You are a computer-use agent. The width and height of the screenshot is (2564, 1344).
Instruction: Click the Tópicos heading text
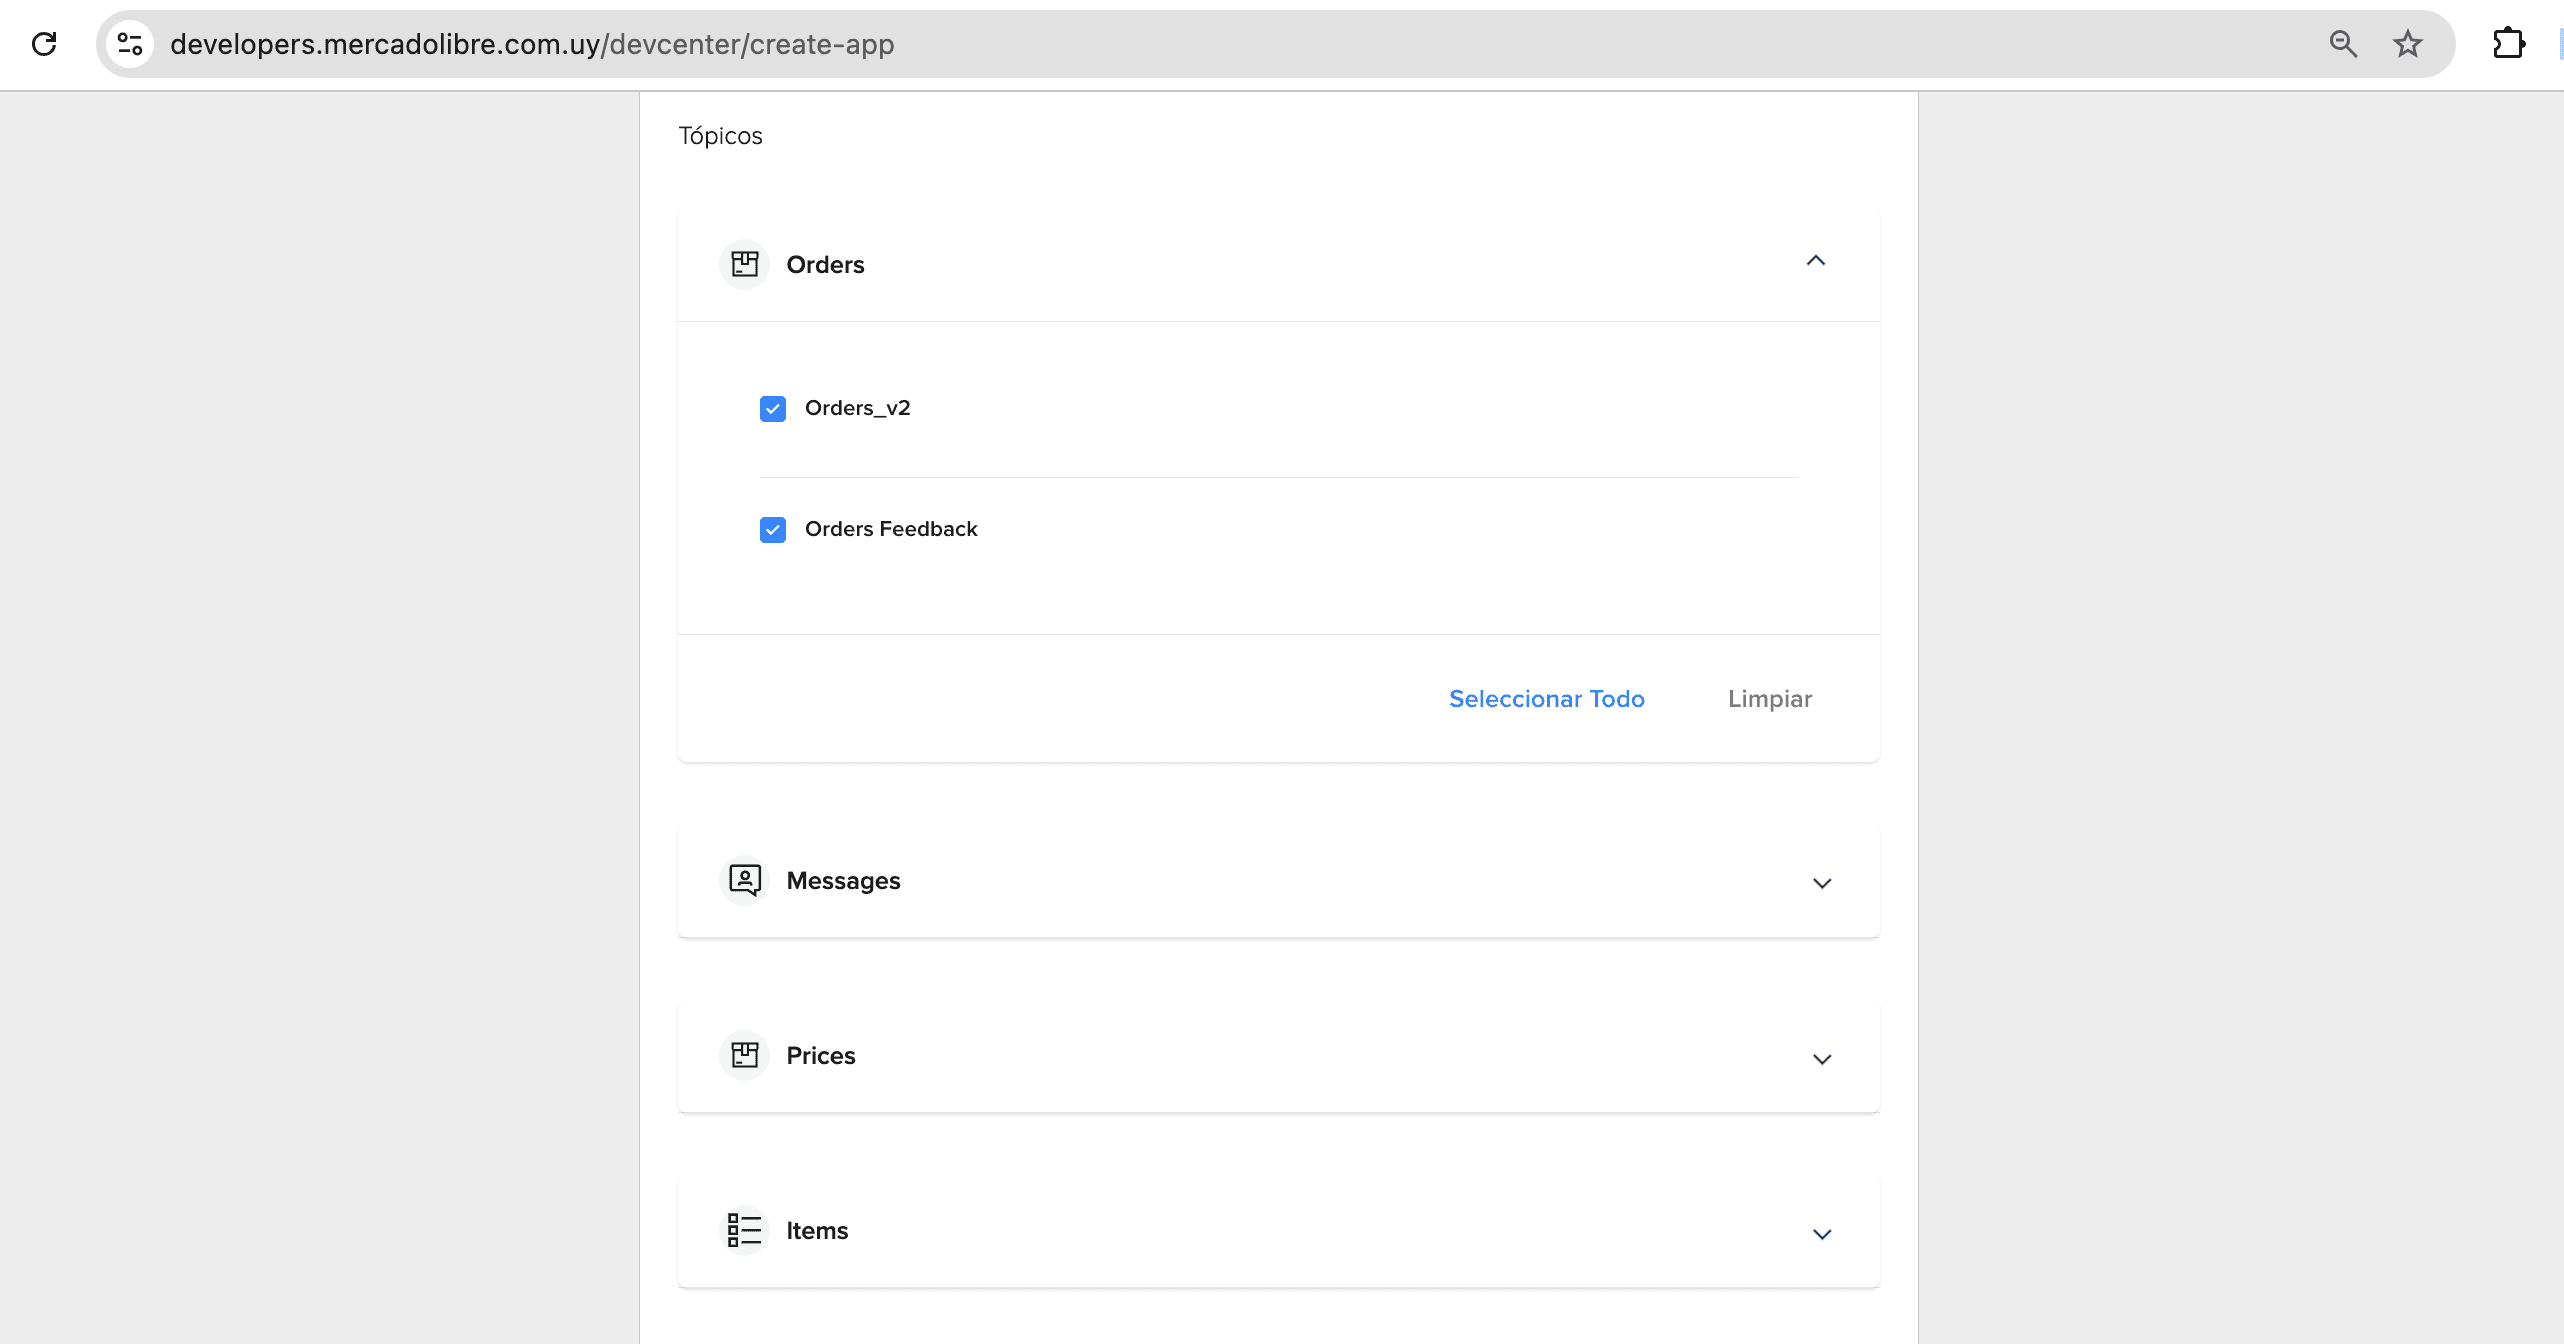pyautogui.click(x=720, y=136)
